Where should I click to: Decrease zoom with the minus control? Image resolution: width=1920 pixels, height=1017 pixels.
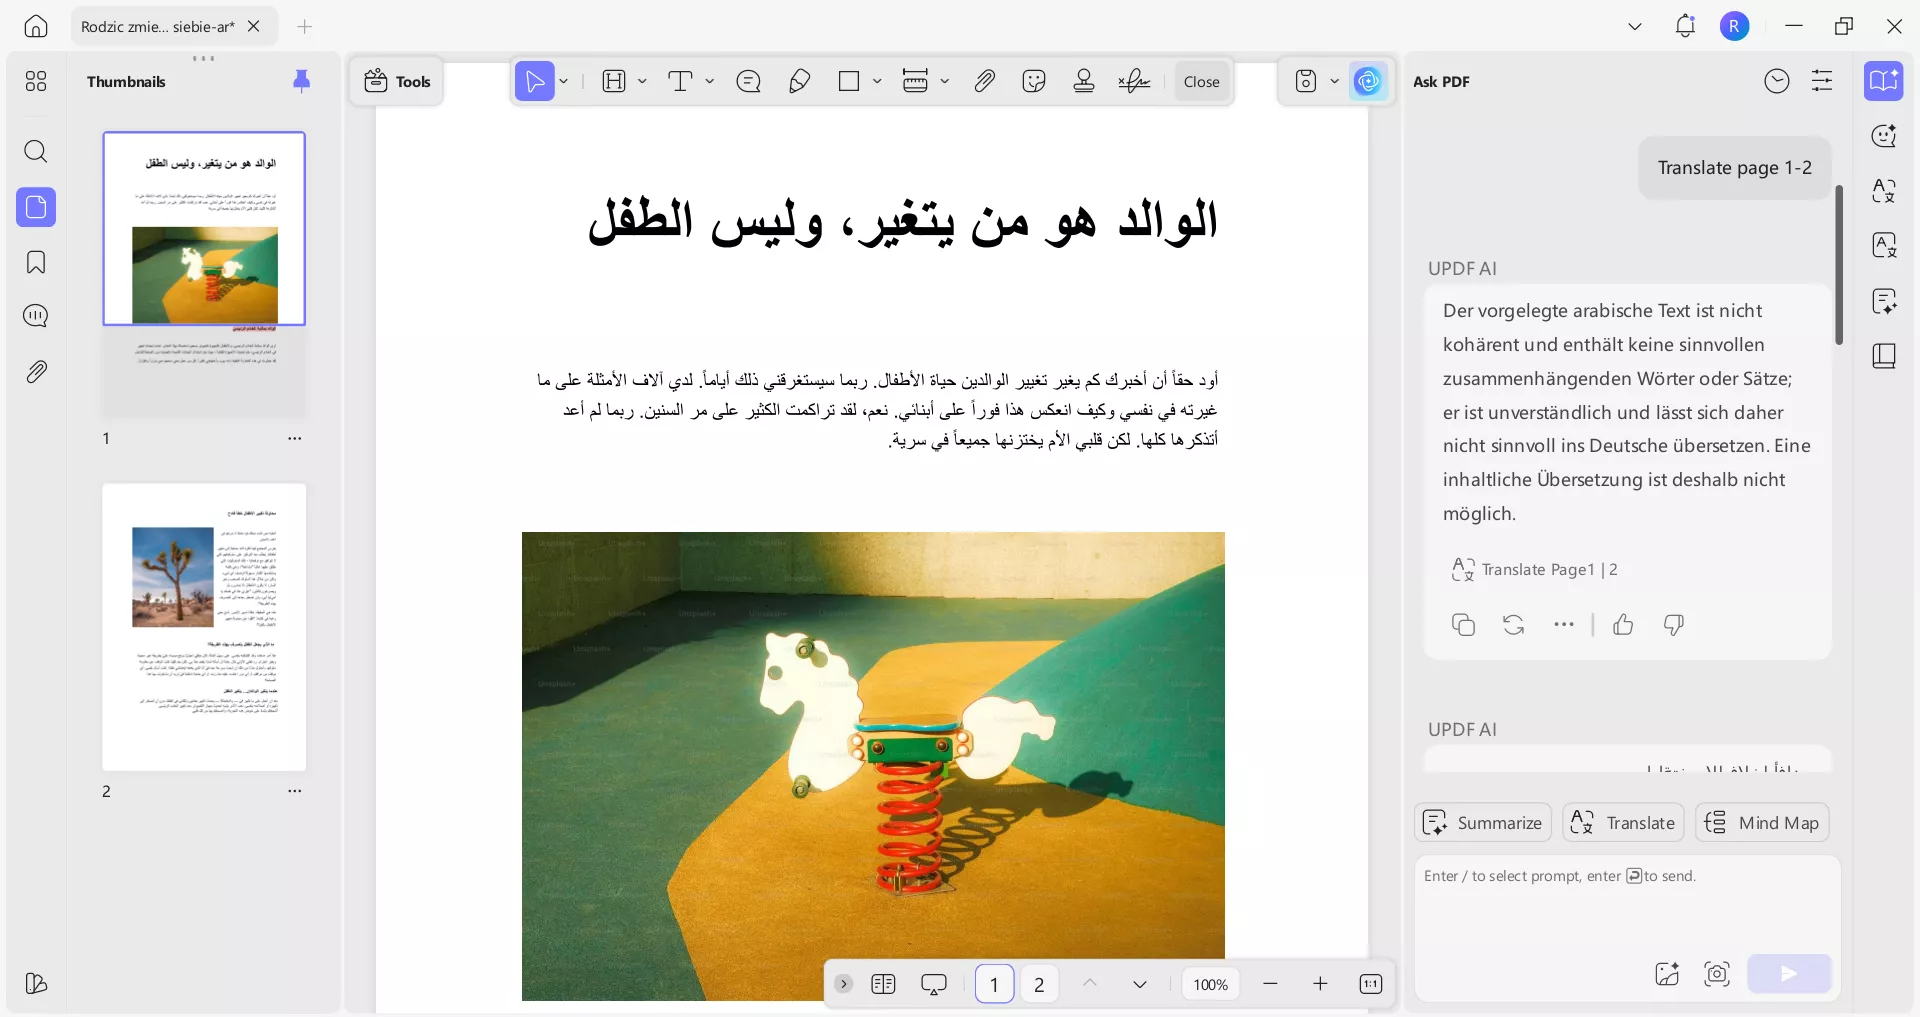click(1270, 984)
